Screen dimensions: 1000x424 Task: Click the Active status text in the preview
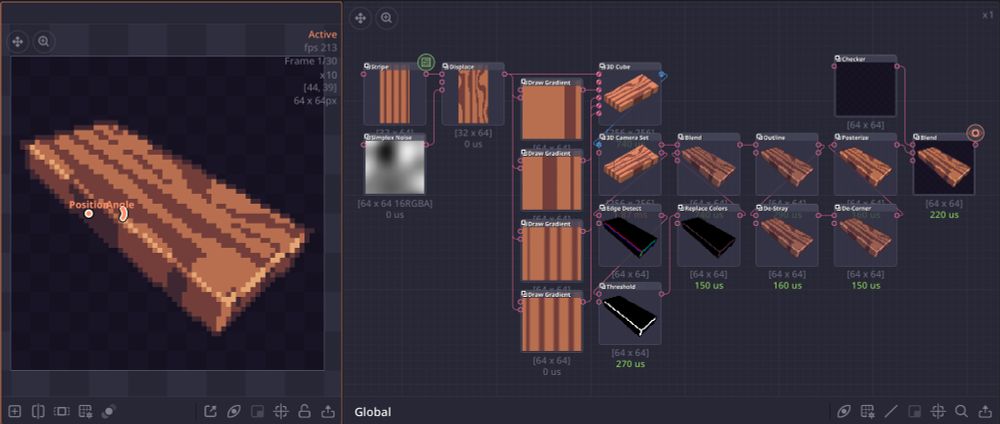[x=323, y=34]
